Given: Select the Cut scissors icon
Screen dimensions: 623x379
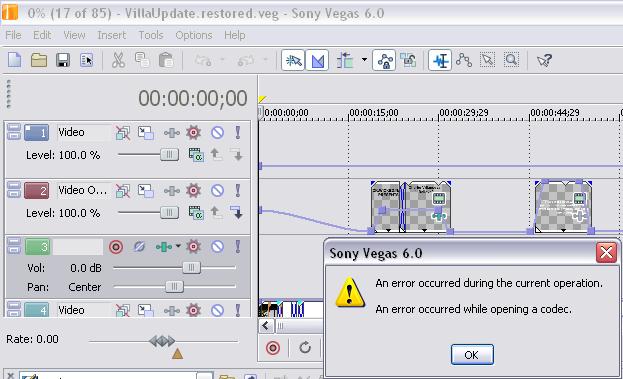Looking at the screenshot, I should [118, 60].
